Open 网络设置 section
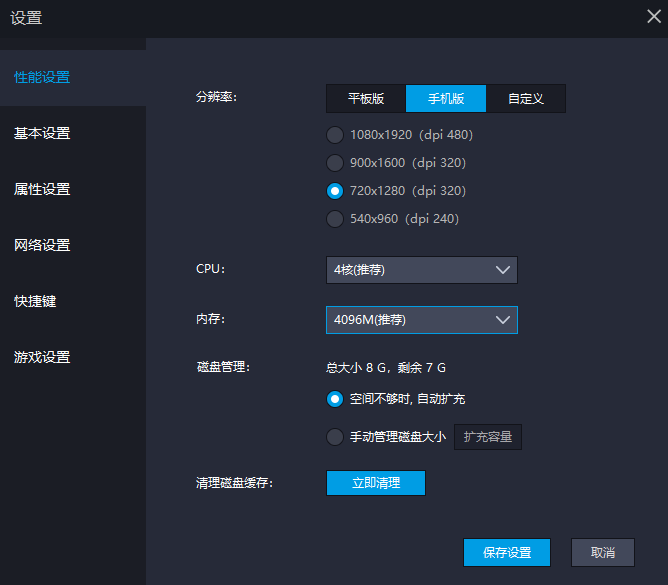The image size is (668, 585). (x=42, y=246)
